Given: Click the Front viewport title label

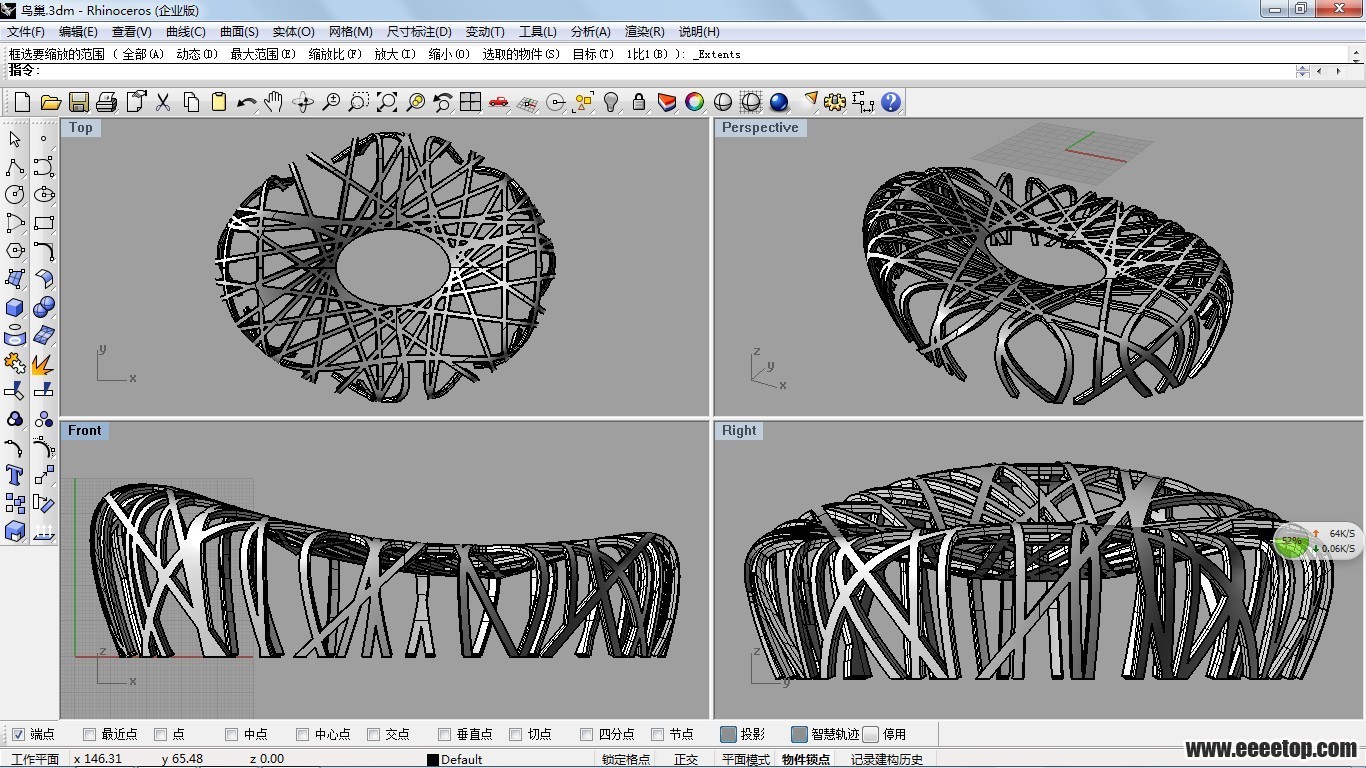Looking at the screenshot, I should [x=84, y=430].
